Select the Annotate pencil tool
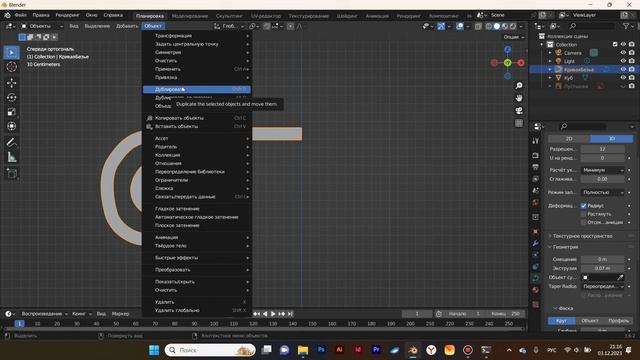The image size is (640, 360). point(11,142)
